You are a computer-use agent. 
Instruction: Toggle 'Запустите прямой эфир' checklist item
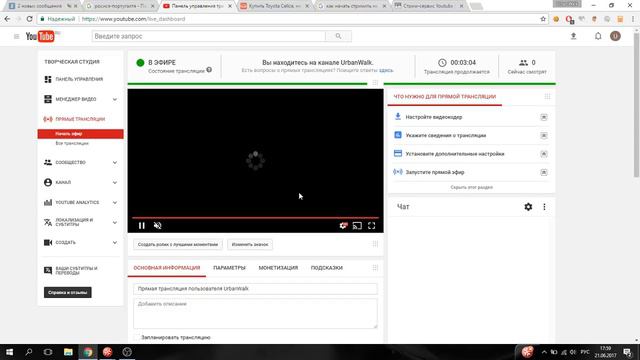point(544,172)
